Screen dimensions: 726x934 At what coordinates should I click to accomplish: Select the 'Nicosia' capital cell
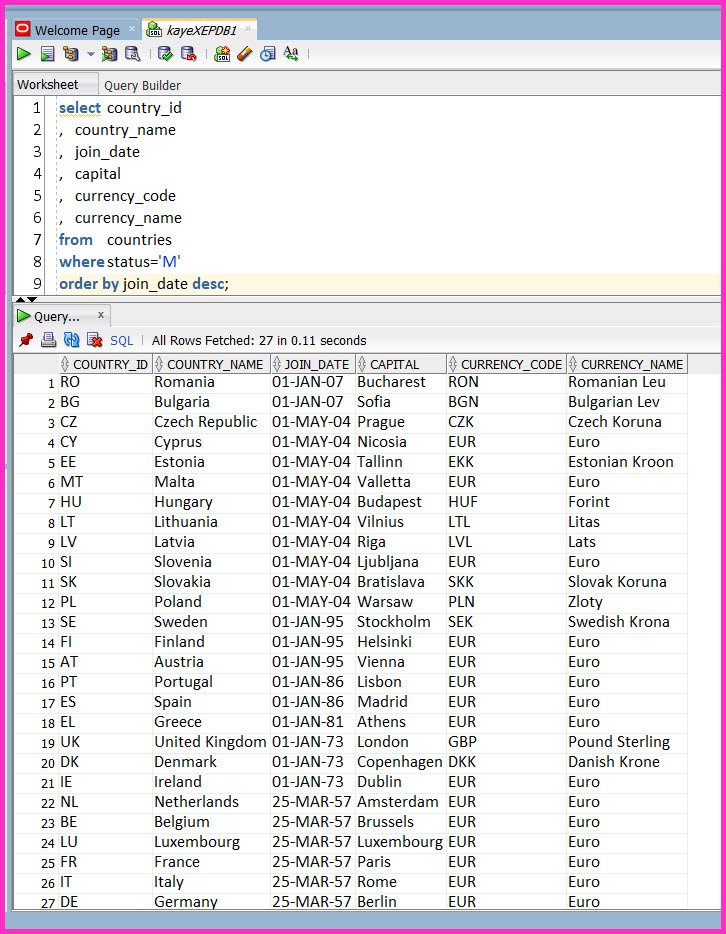pos(401,442)
